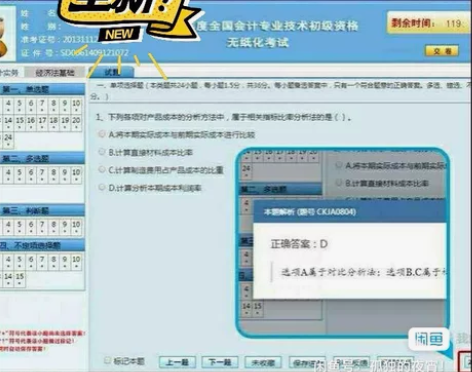Jump to question 5 in 不定项选择题 grid

(x=20, y=261)
